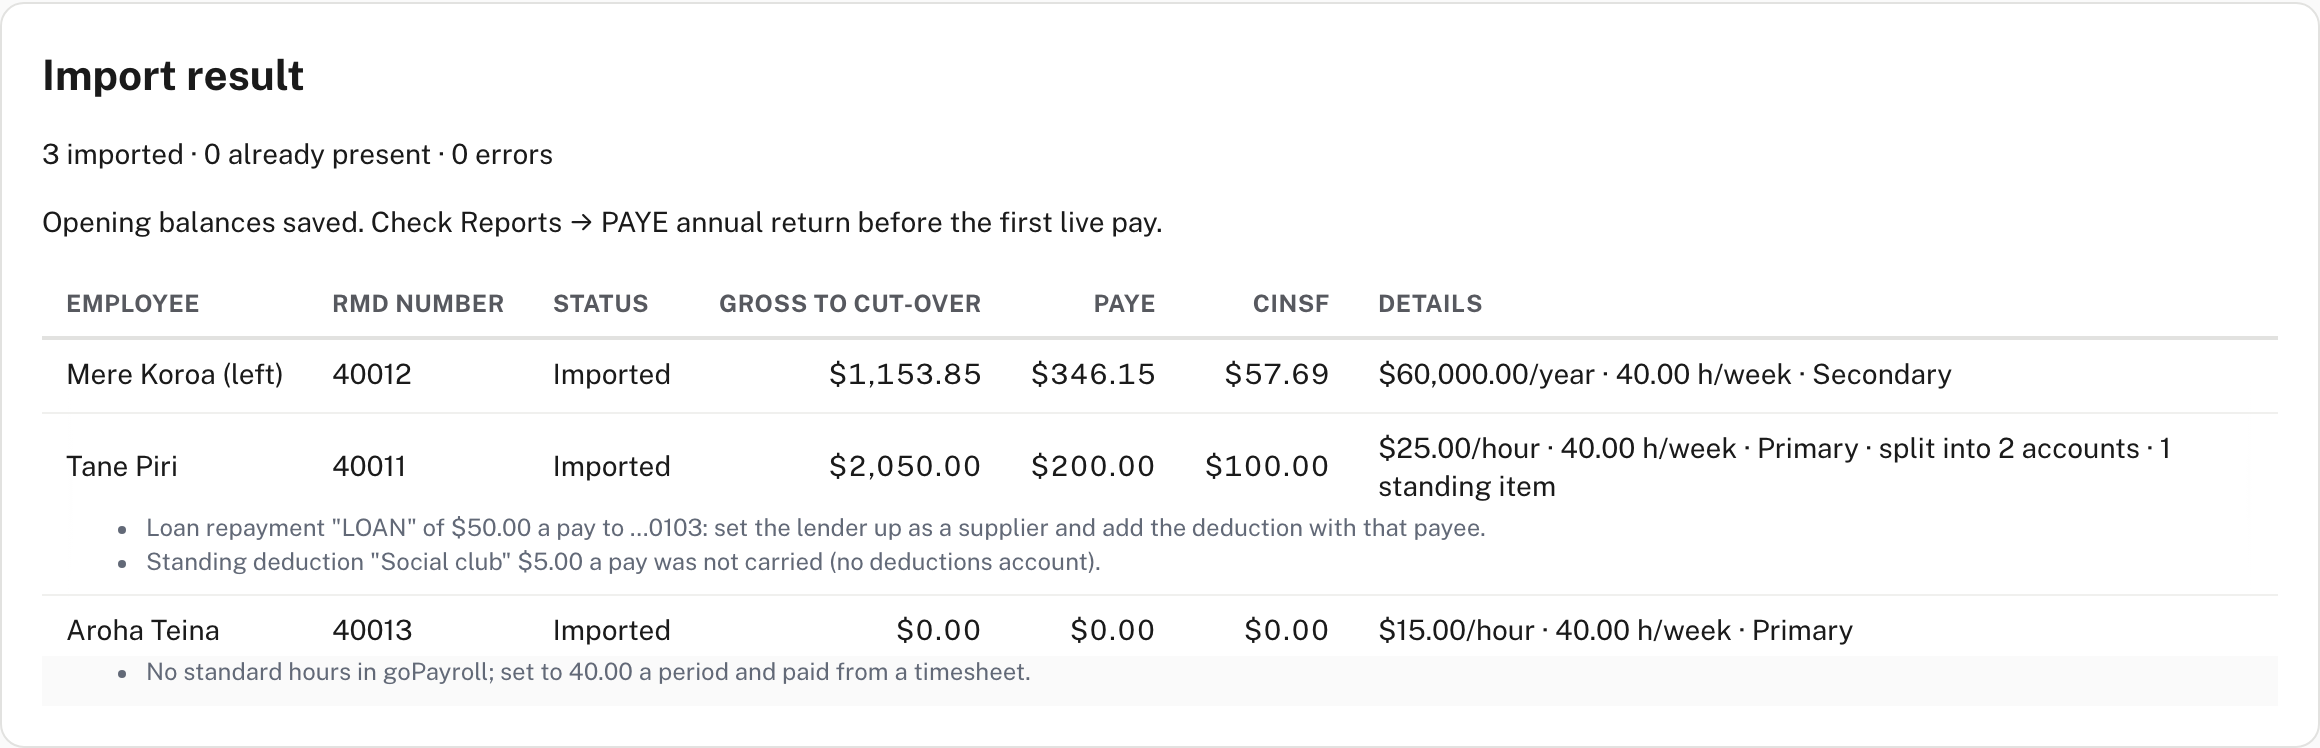The height and width of the screenshot is (748, 2320).
Task: Click the EMPLOYEE column header
Action: coord(133,304)
